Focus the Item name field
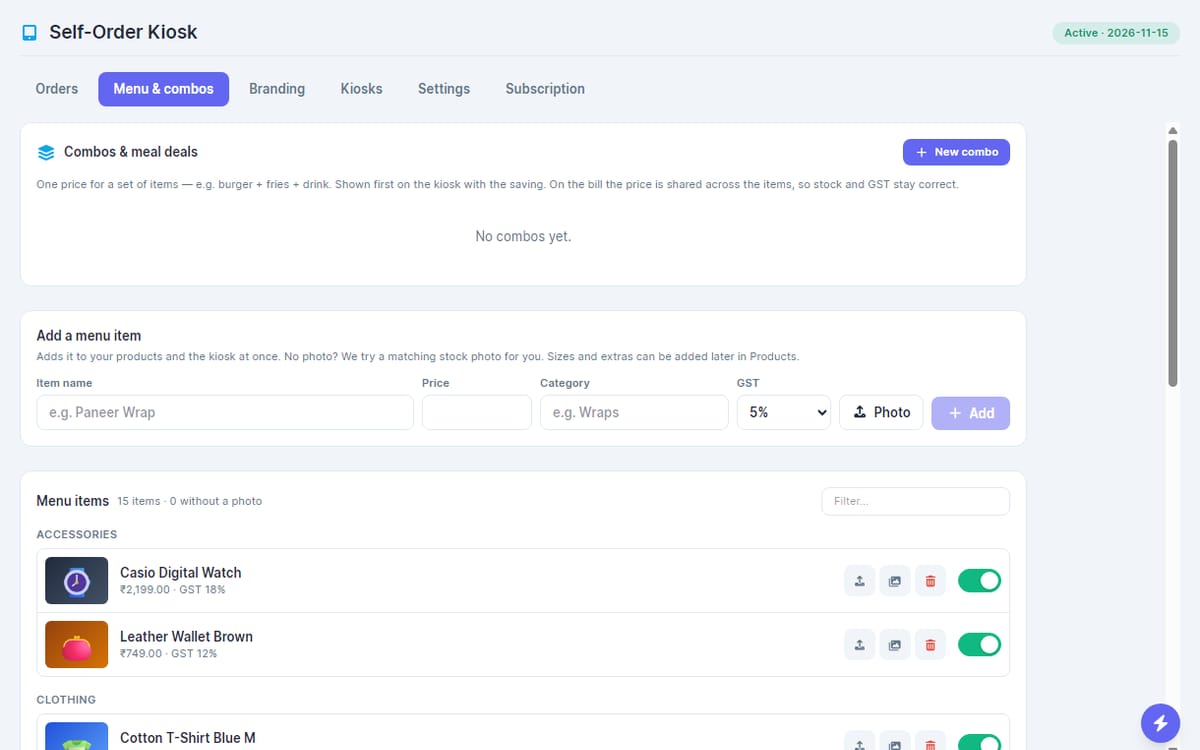 [x=225, y=412]
